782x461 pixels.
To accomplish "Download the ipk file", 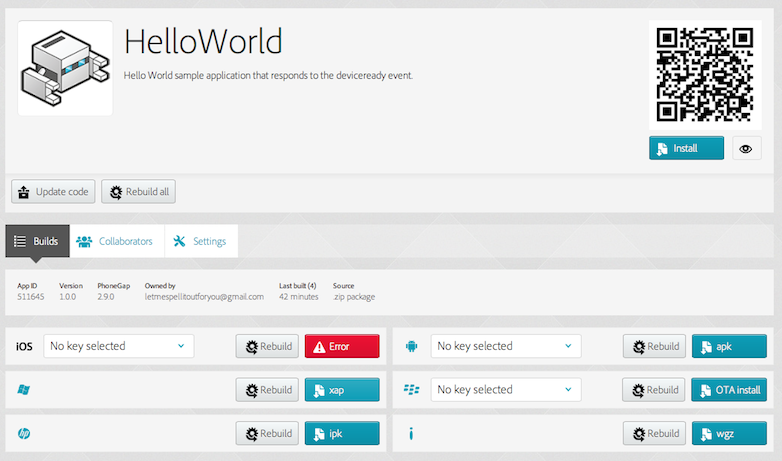I will tap(342, 433).
